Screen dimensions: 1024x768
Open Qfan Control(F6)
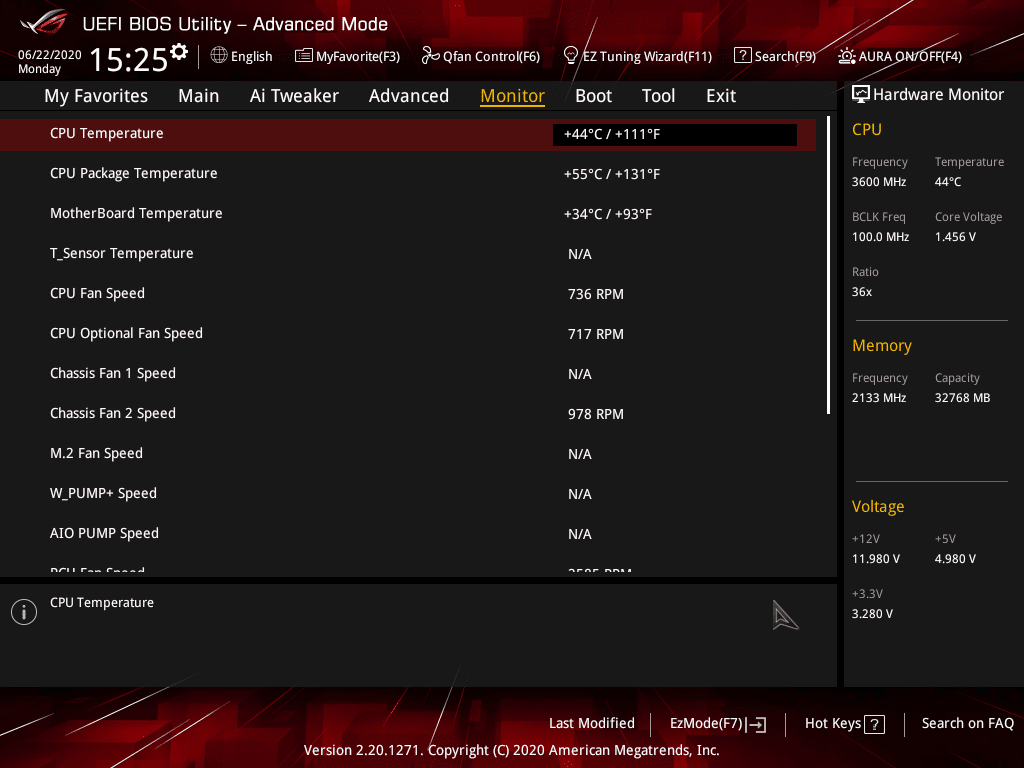(491, 56)
